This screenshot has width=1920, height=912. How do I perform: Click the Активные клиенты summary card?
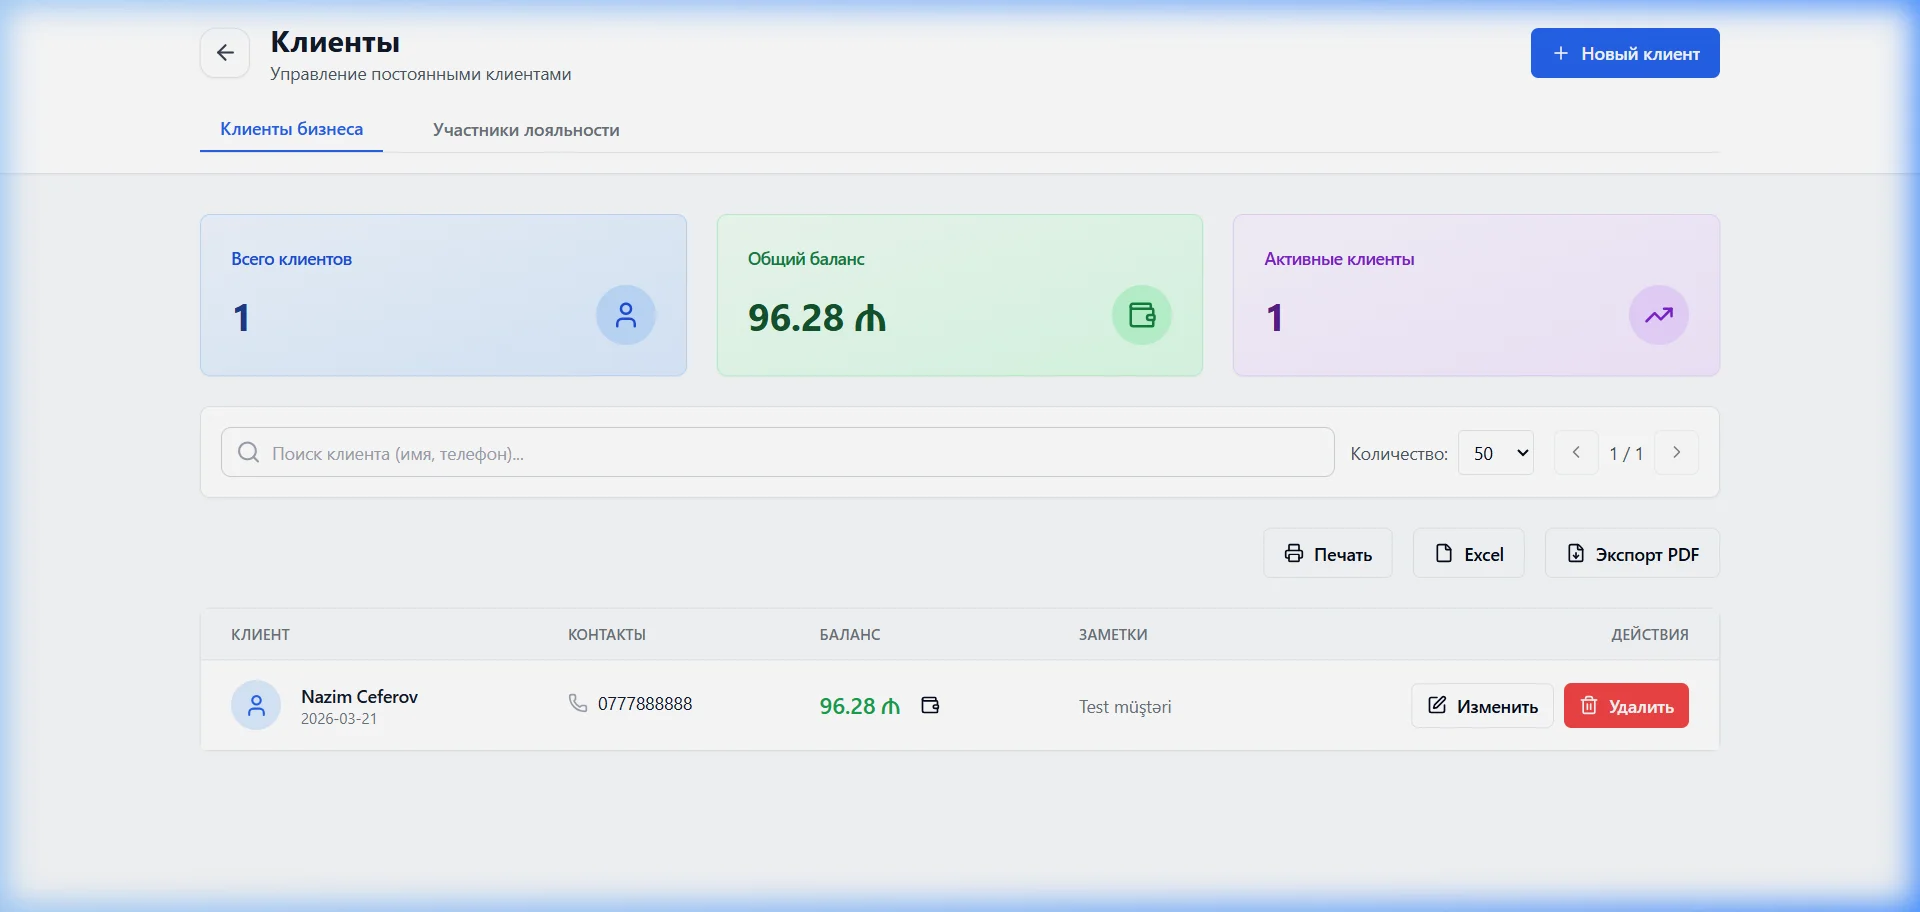[1476, 295]
